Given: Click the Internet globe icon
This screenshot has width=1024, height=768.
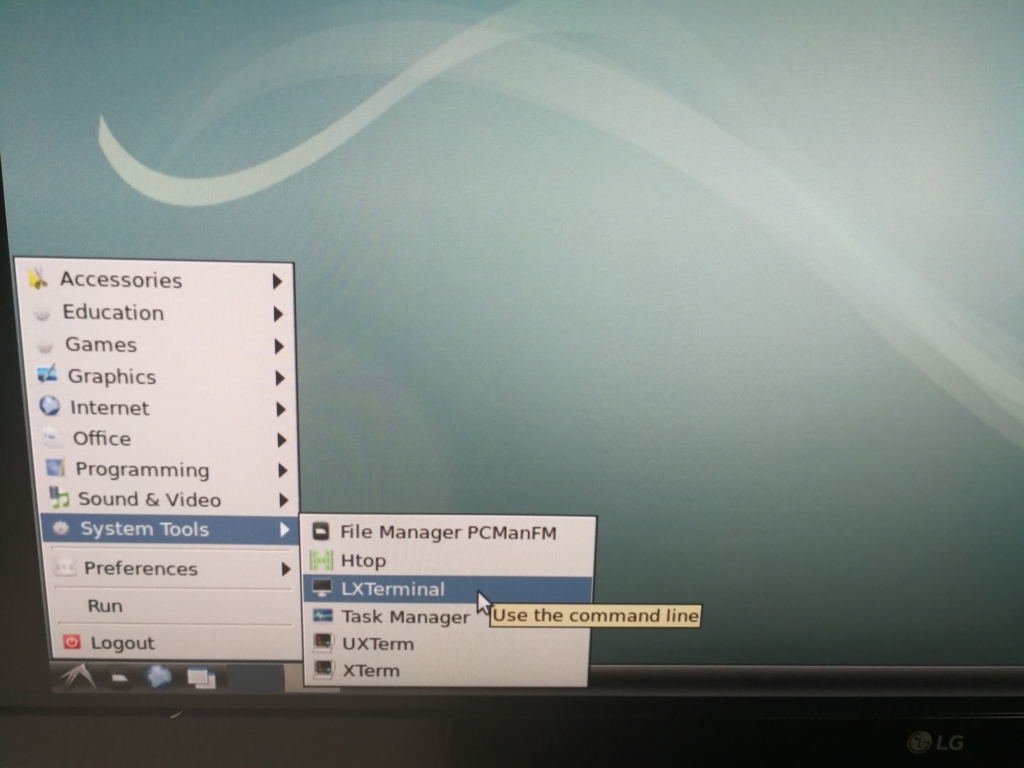Looking at the screenshot, I should click(50, 406).
